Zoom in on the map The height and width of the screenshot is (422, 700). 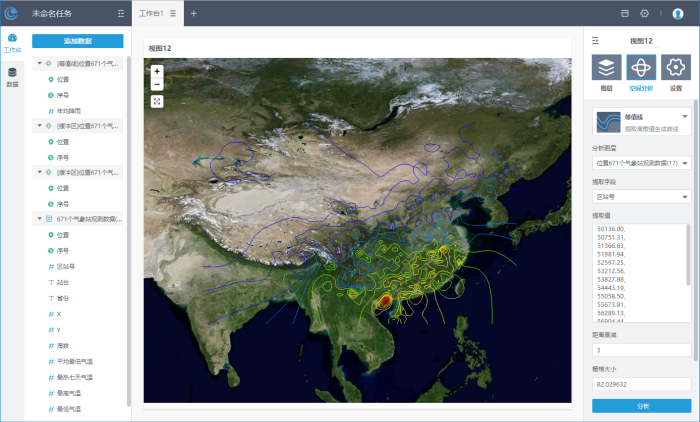click(157, 72)
